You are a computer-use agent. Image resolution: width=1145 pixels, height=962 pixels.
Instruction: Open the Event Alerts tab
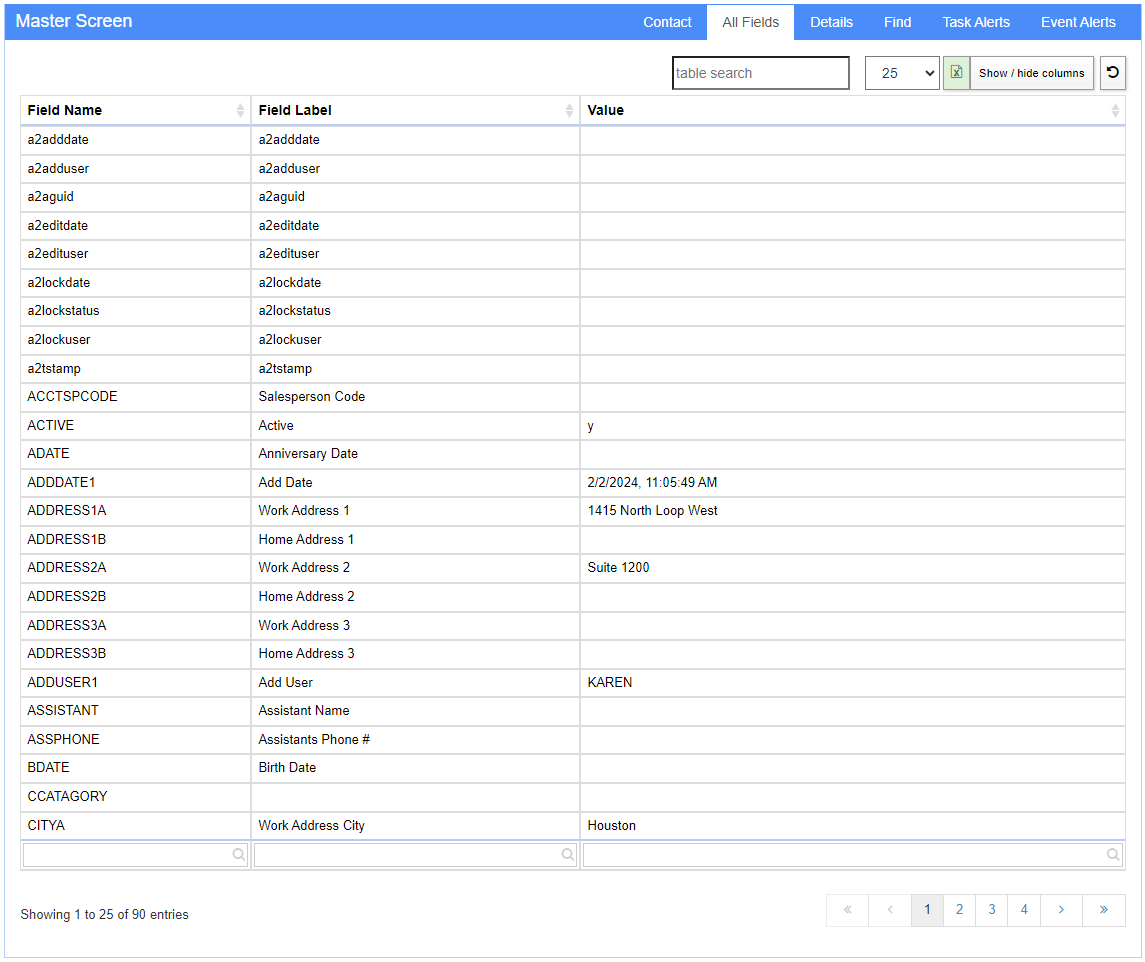point(1078,23)
